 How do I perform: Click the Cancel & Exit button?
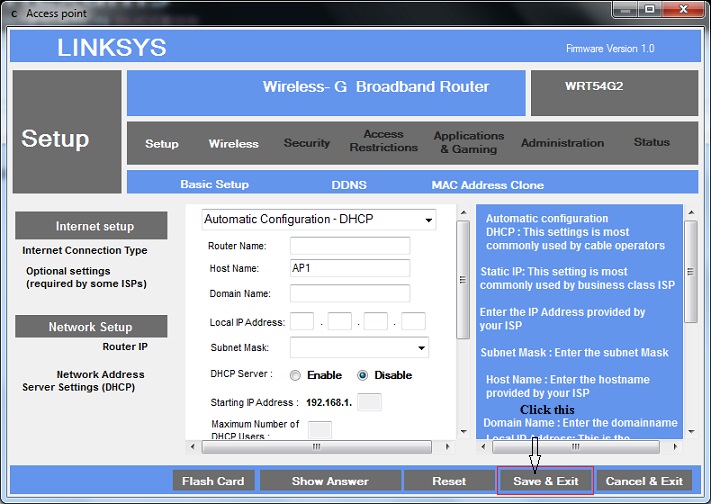click(x=644, y=481)
